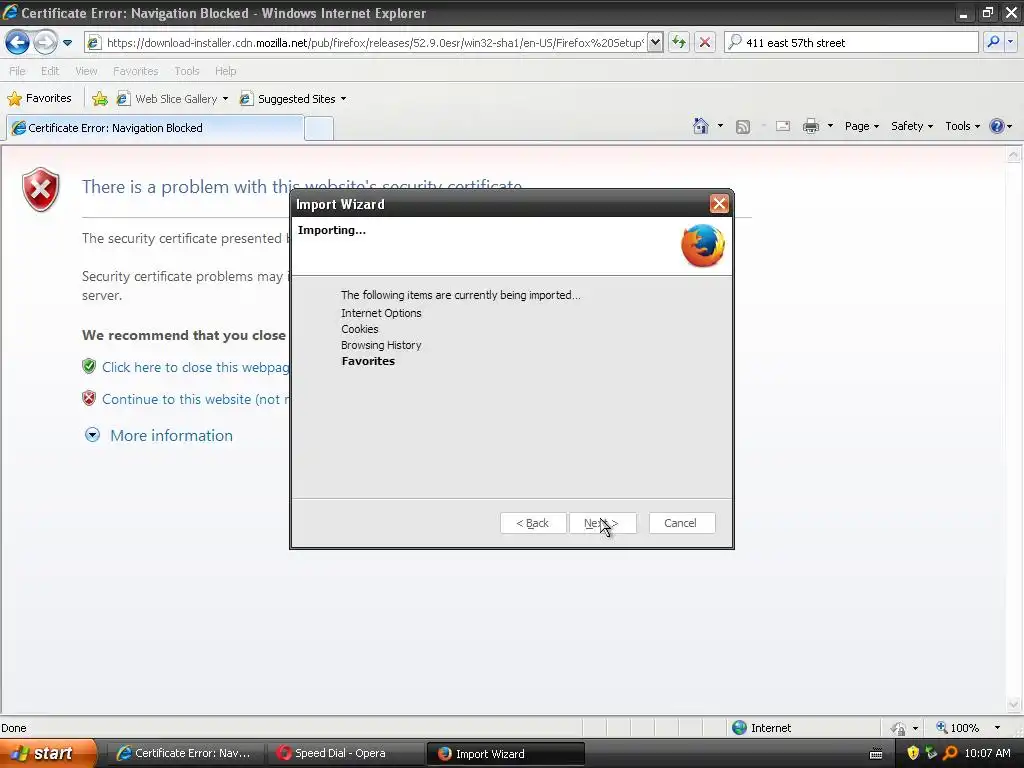The image size is (1024, 768).
Task: Click Cookies in import list
Action: [x=359, y=329]
